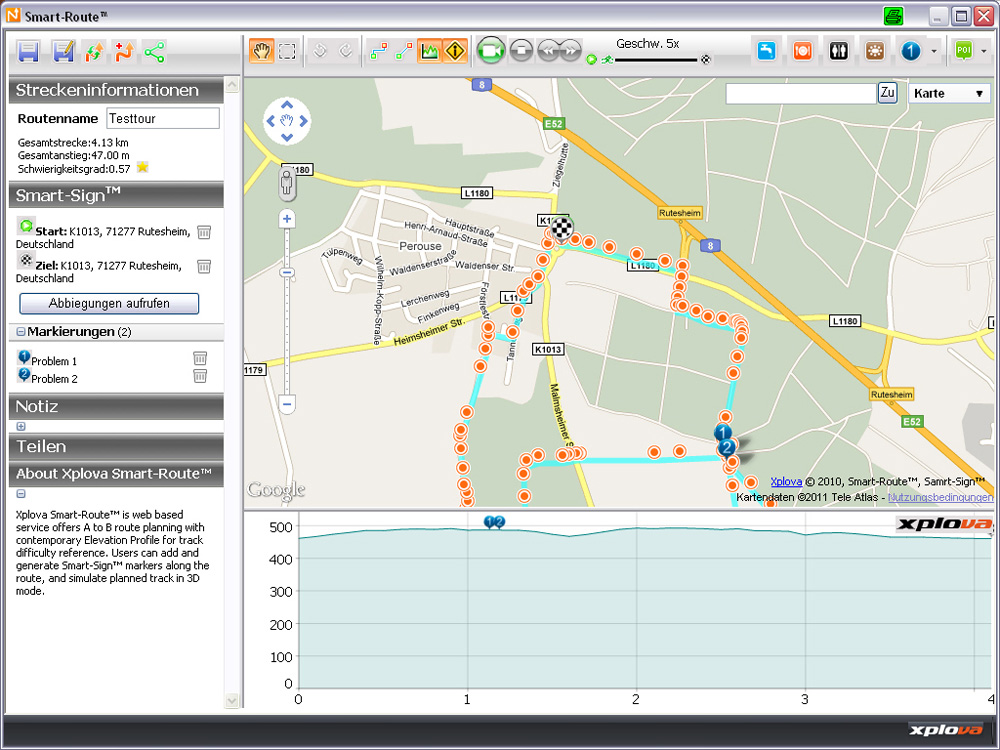Collapse the About section minus icon
Viewport: 1000px width, 750px height.
pos(20,494)
